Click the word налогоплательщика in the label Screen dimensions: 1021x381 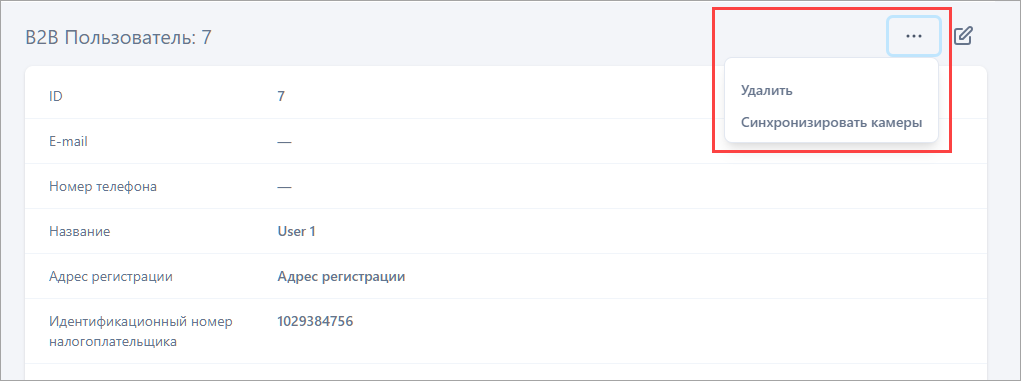pos(113,341)
